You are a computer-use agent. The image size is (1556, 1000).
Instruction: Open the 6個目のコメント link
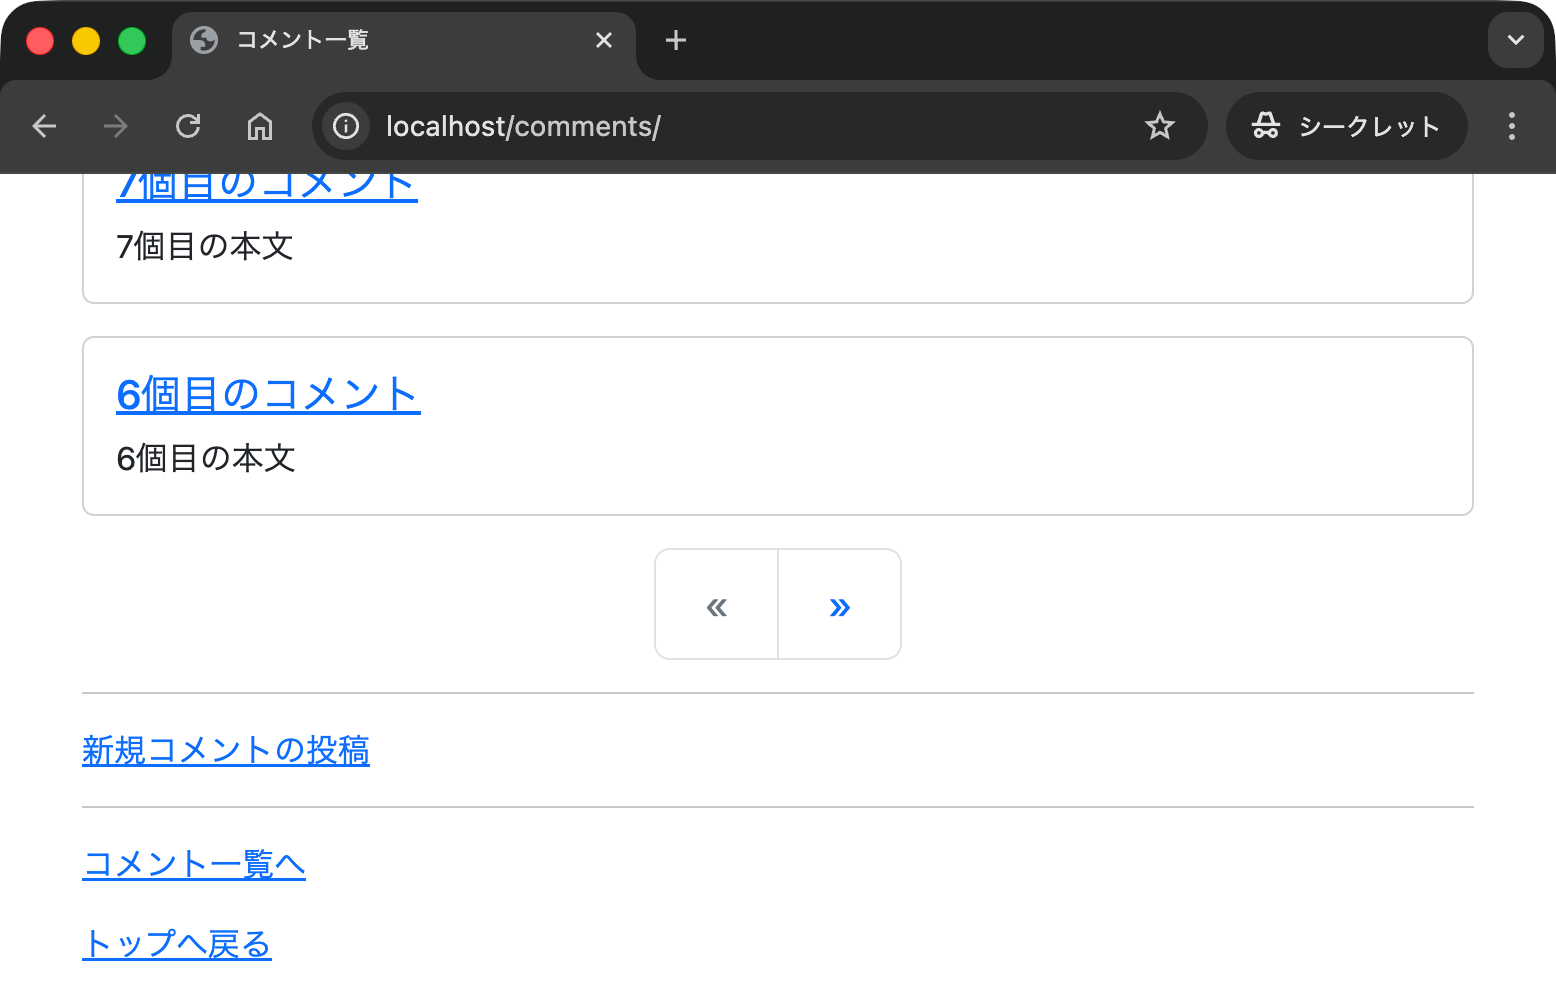click(268, 394)
